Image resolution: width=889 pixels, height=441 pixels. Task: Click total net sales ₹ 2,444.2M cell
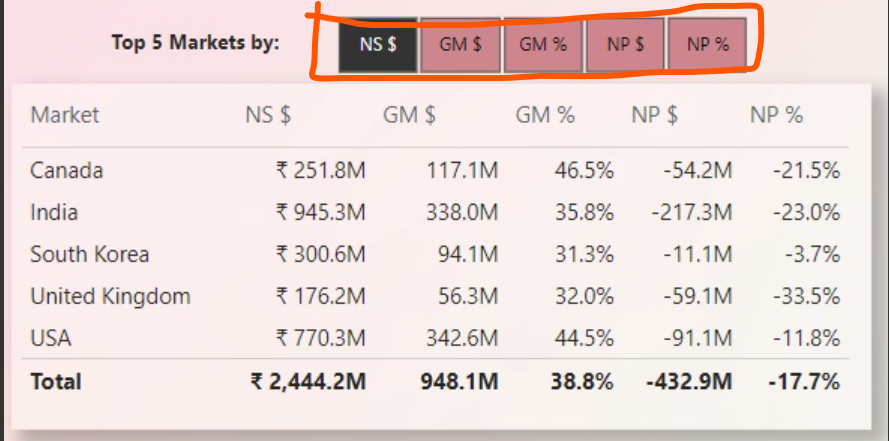click(x=308, y=381)
